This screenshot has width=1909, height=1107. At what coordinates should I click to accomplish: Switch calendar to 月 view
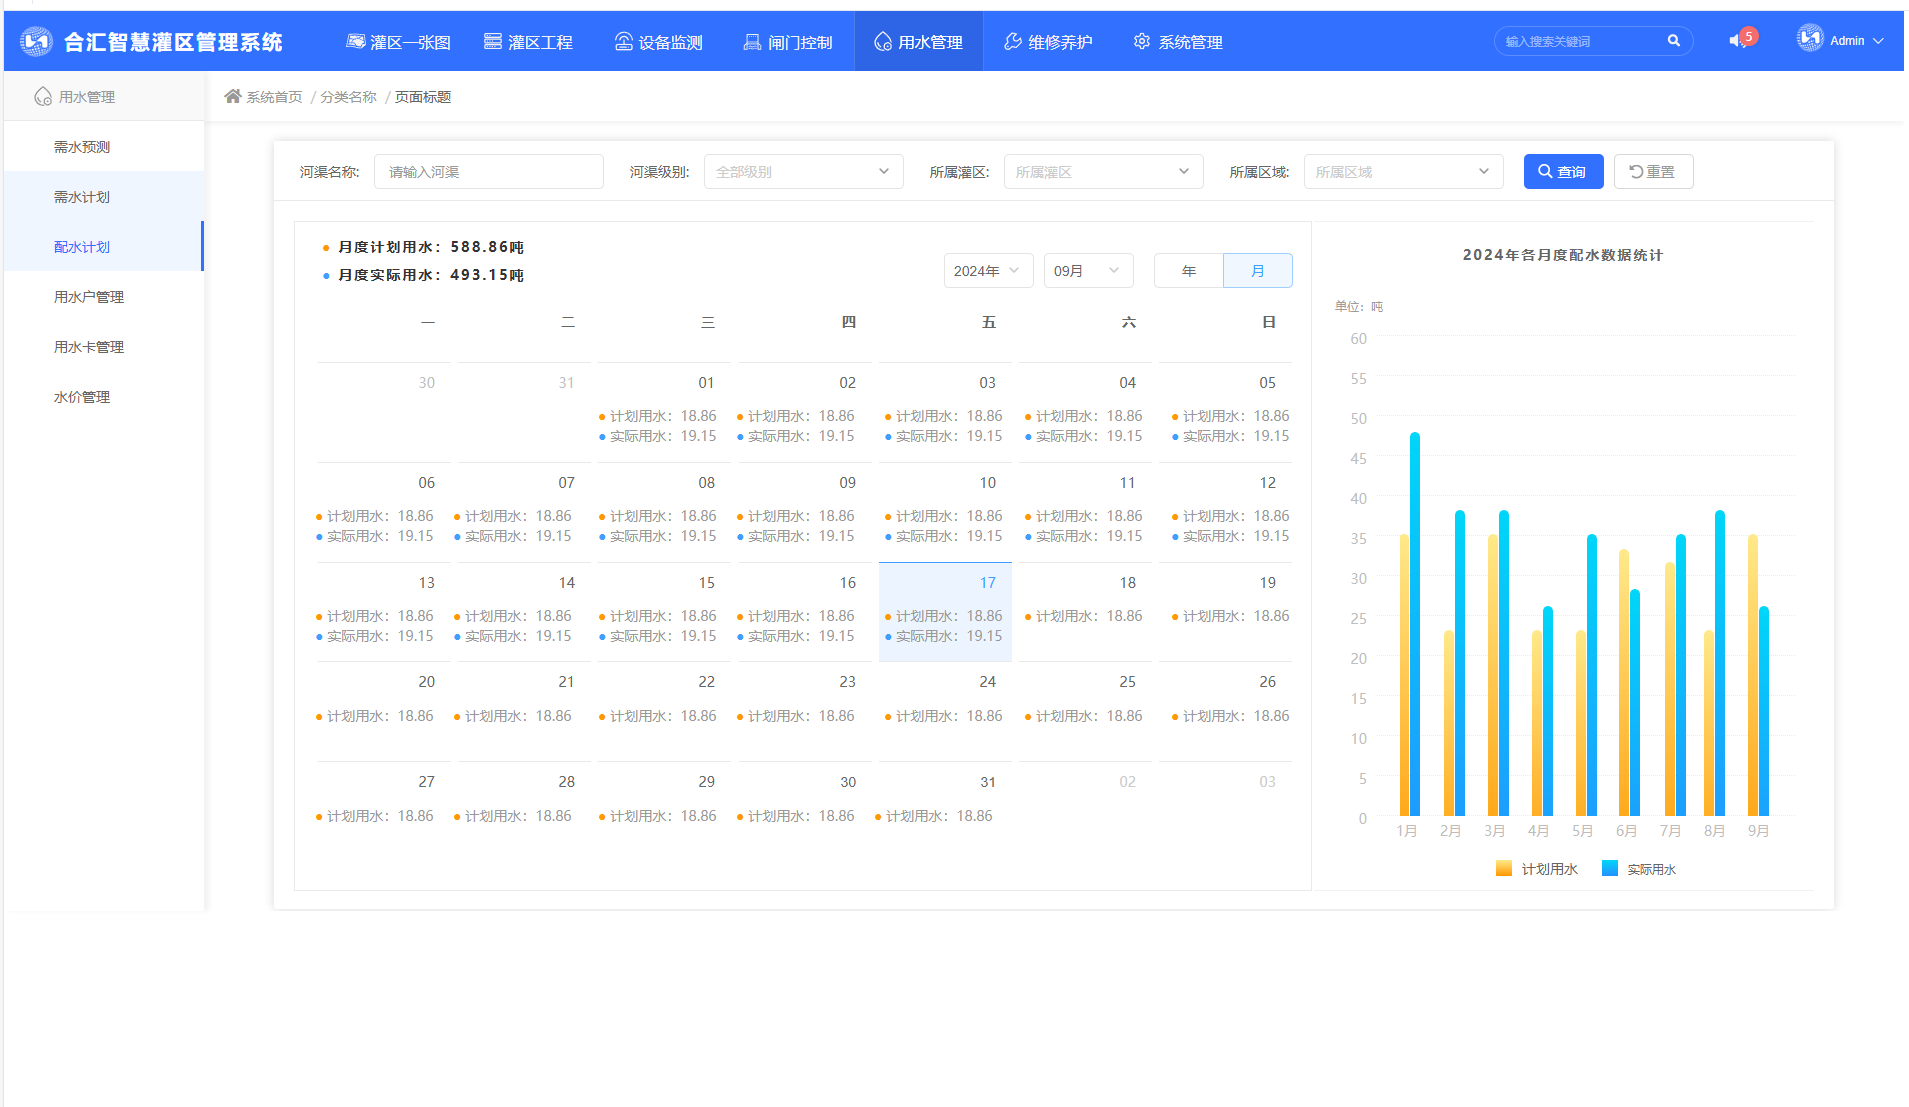[x=1257, y=271]
